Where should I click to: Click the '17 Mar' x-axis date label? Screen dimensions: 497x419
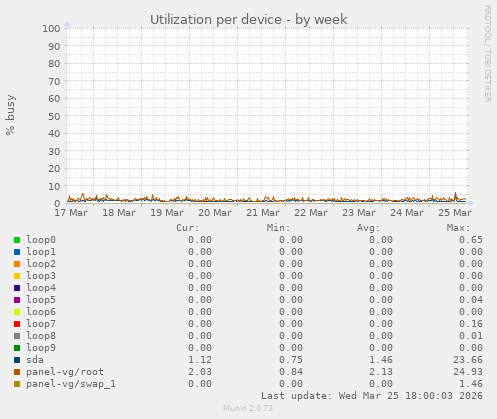pos(71,213)
